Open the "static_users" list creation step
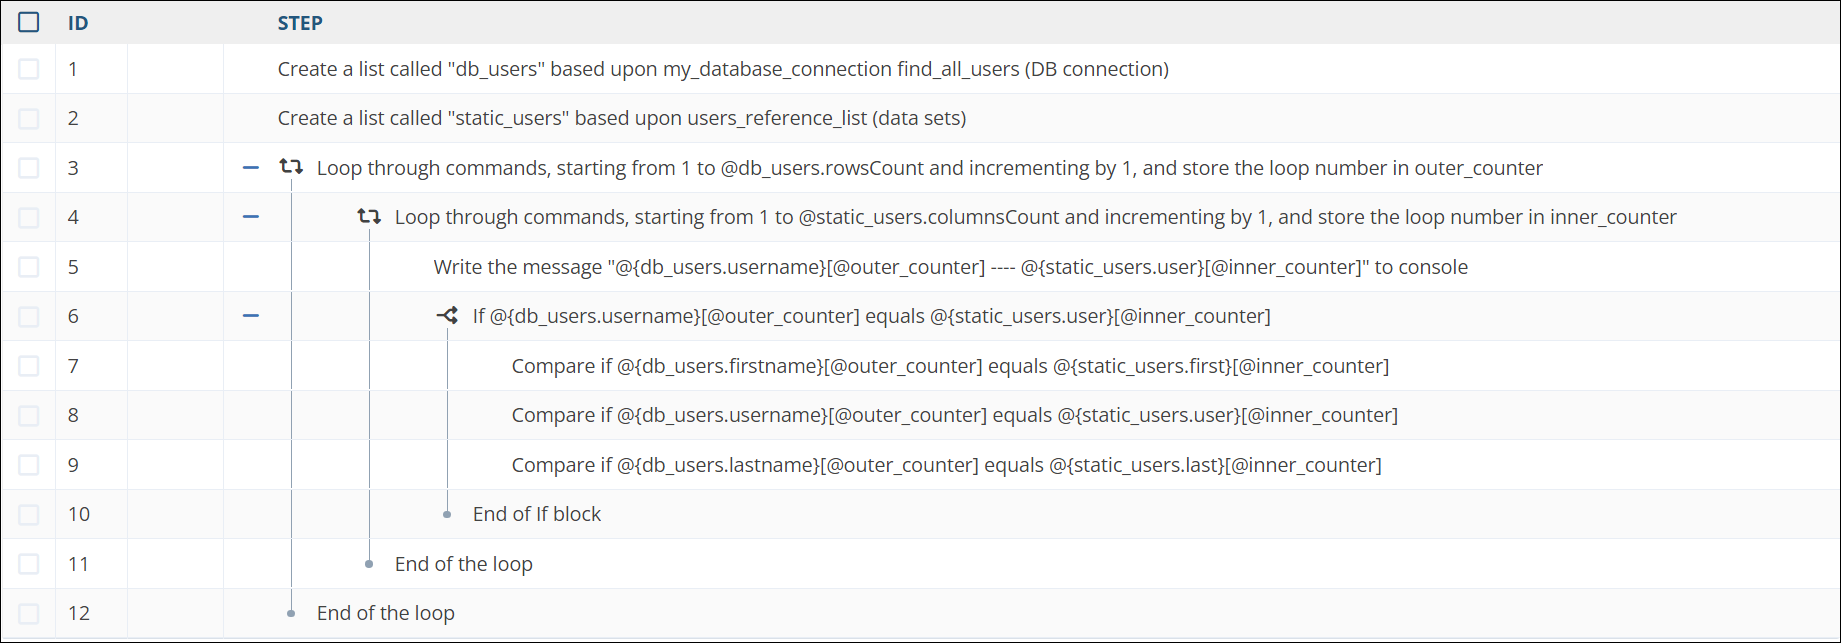Viewport: 1841px width, 643px height. [621, 118]
